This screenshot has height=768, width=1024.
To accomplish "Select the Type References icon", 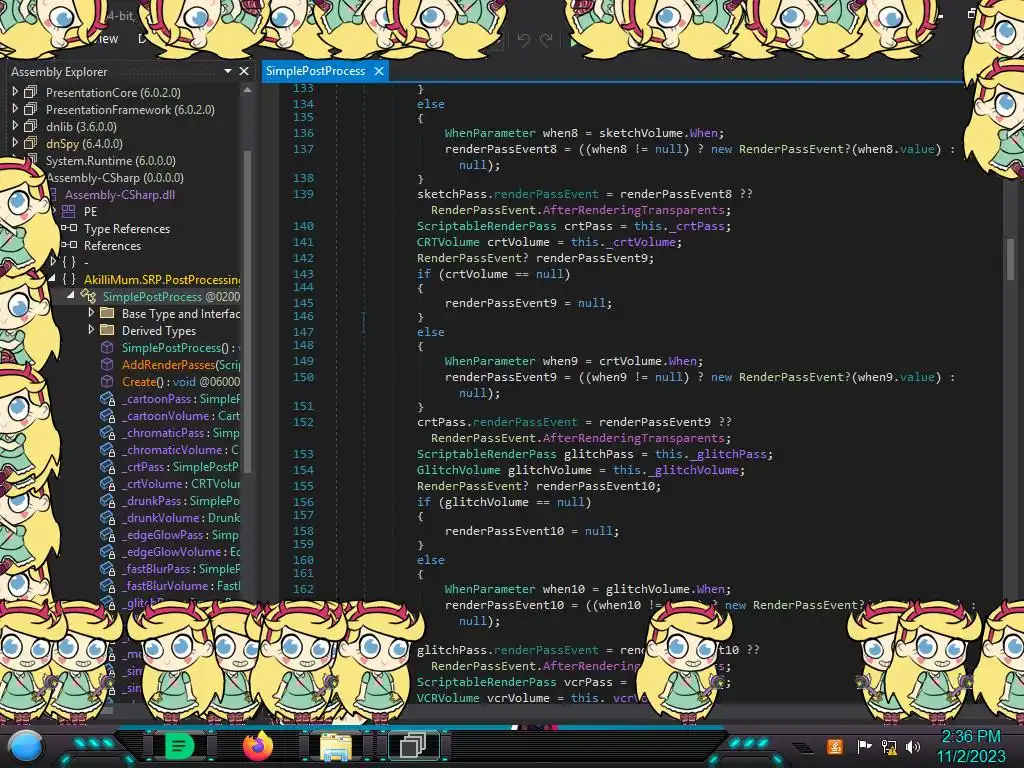I will [69, 229].
